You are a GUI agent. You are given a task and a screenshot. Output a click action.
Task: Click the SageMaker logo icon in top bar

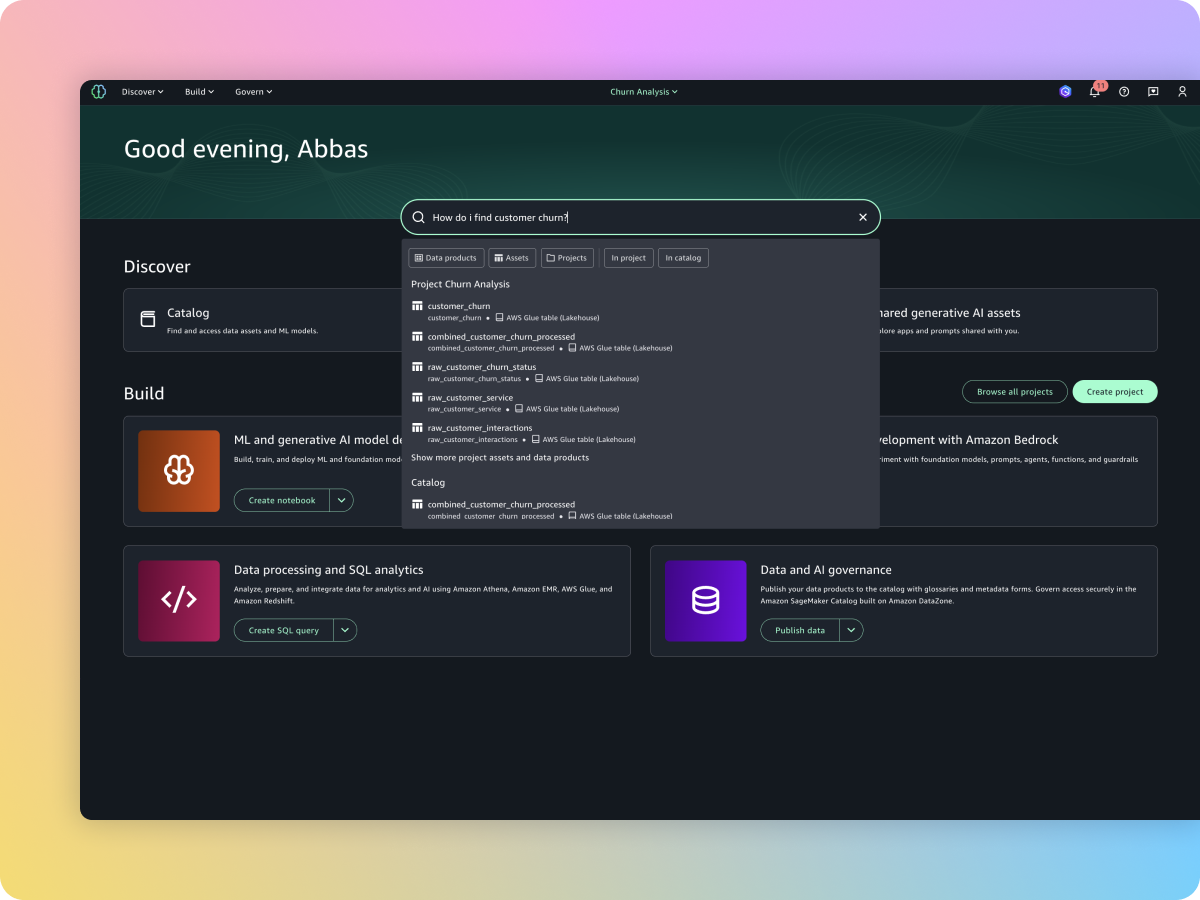[x=98, y=92]
